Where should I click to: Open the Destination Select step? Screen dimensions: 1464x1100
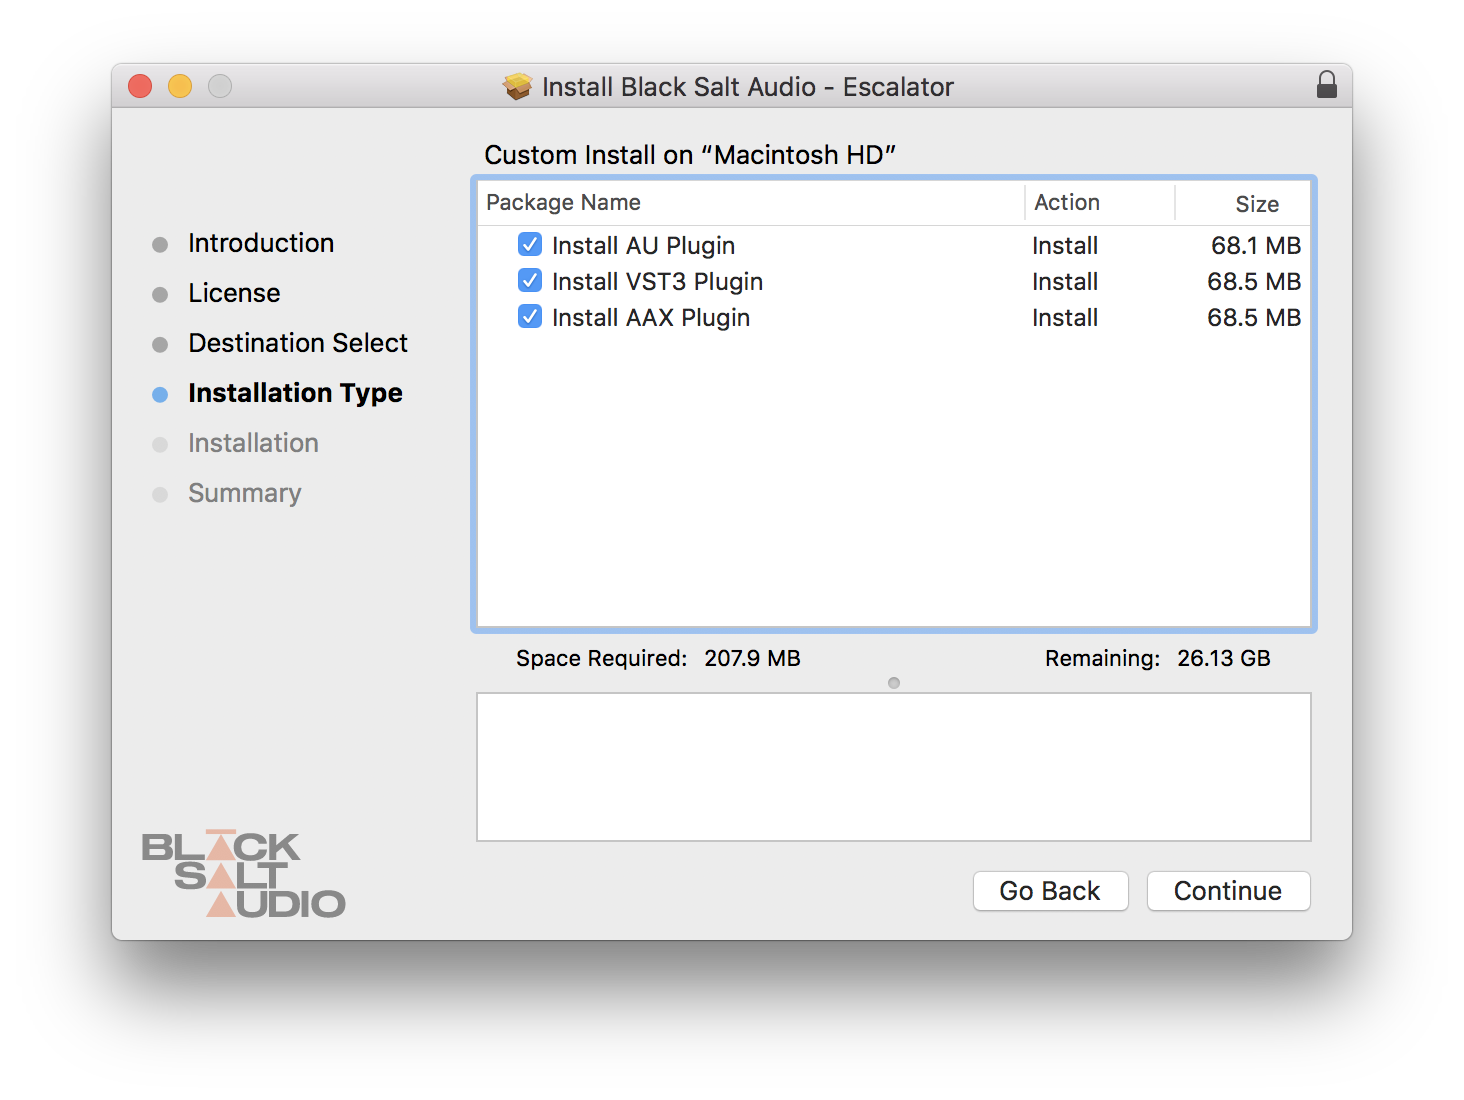click(x=298, y=343)
